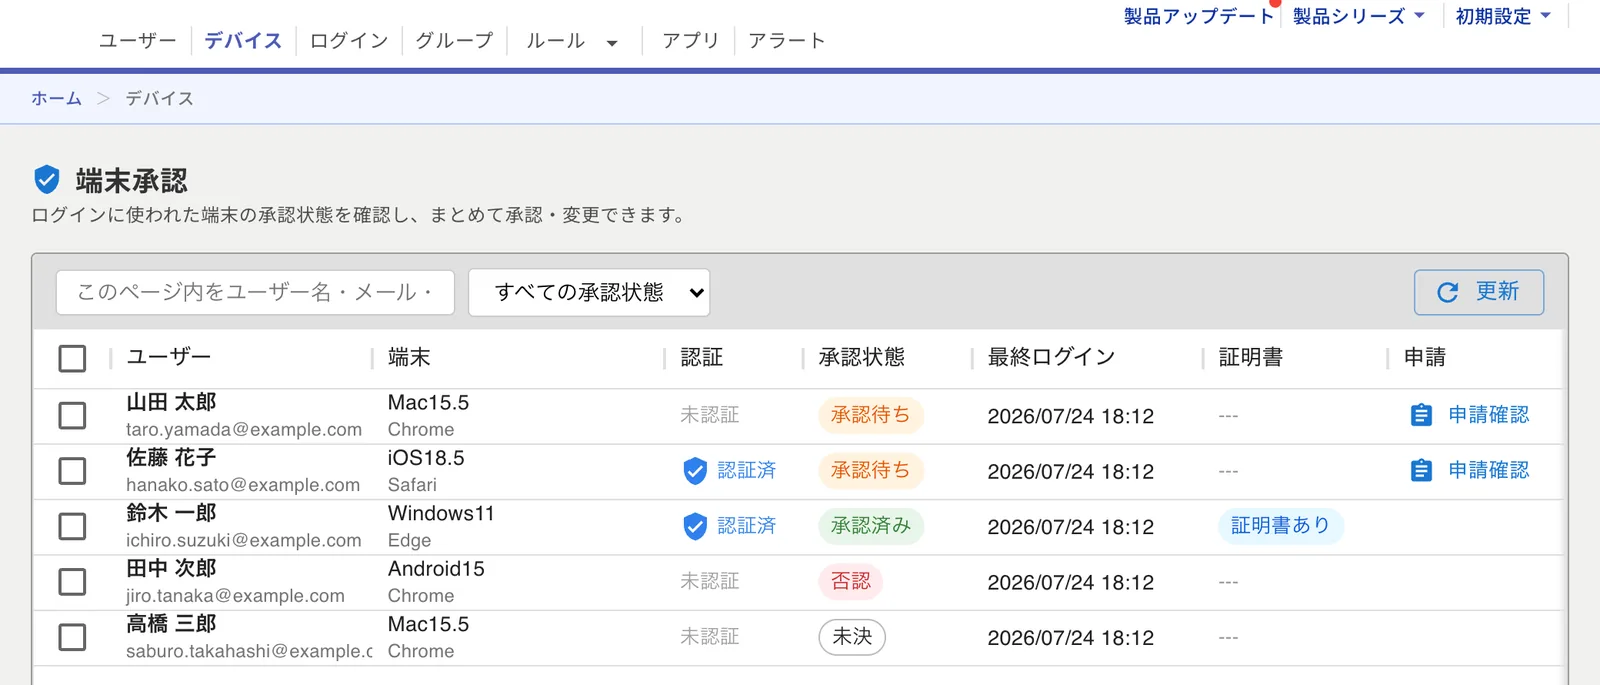Viewport: 1600px width, 685px height.
Task: Open the アラート tab
Action: click(787, 40)
